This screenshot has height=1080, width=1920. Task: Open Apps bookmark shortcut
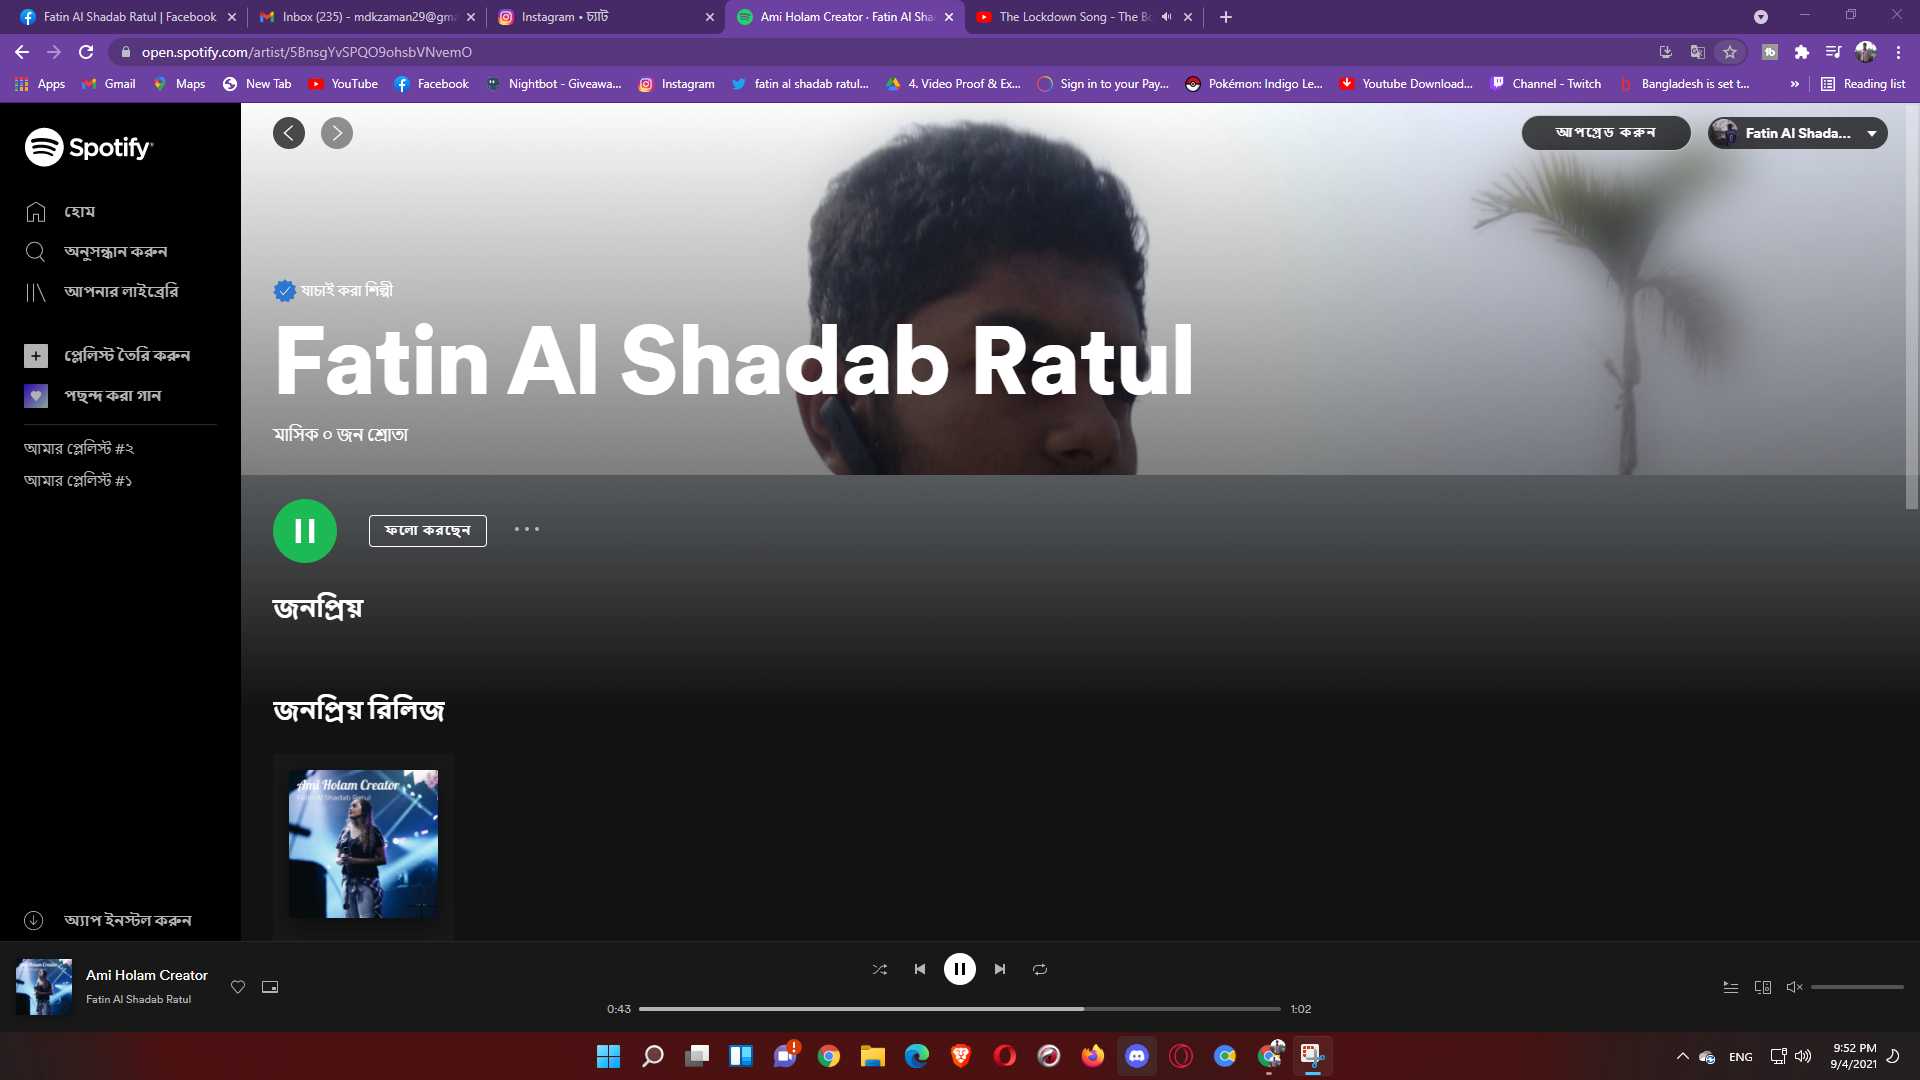[x=40, y=84]
